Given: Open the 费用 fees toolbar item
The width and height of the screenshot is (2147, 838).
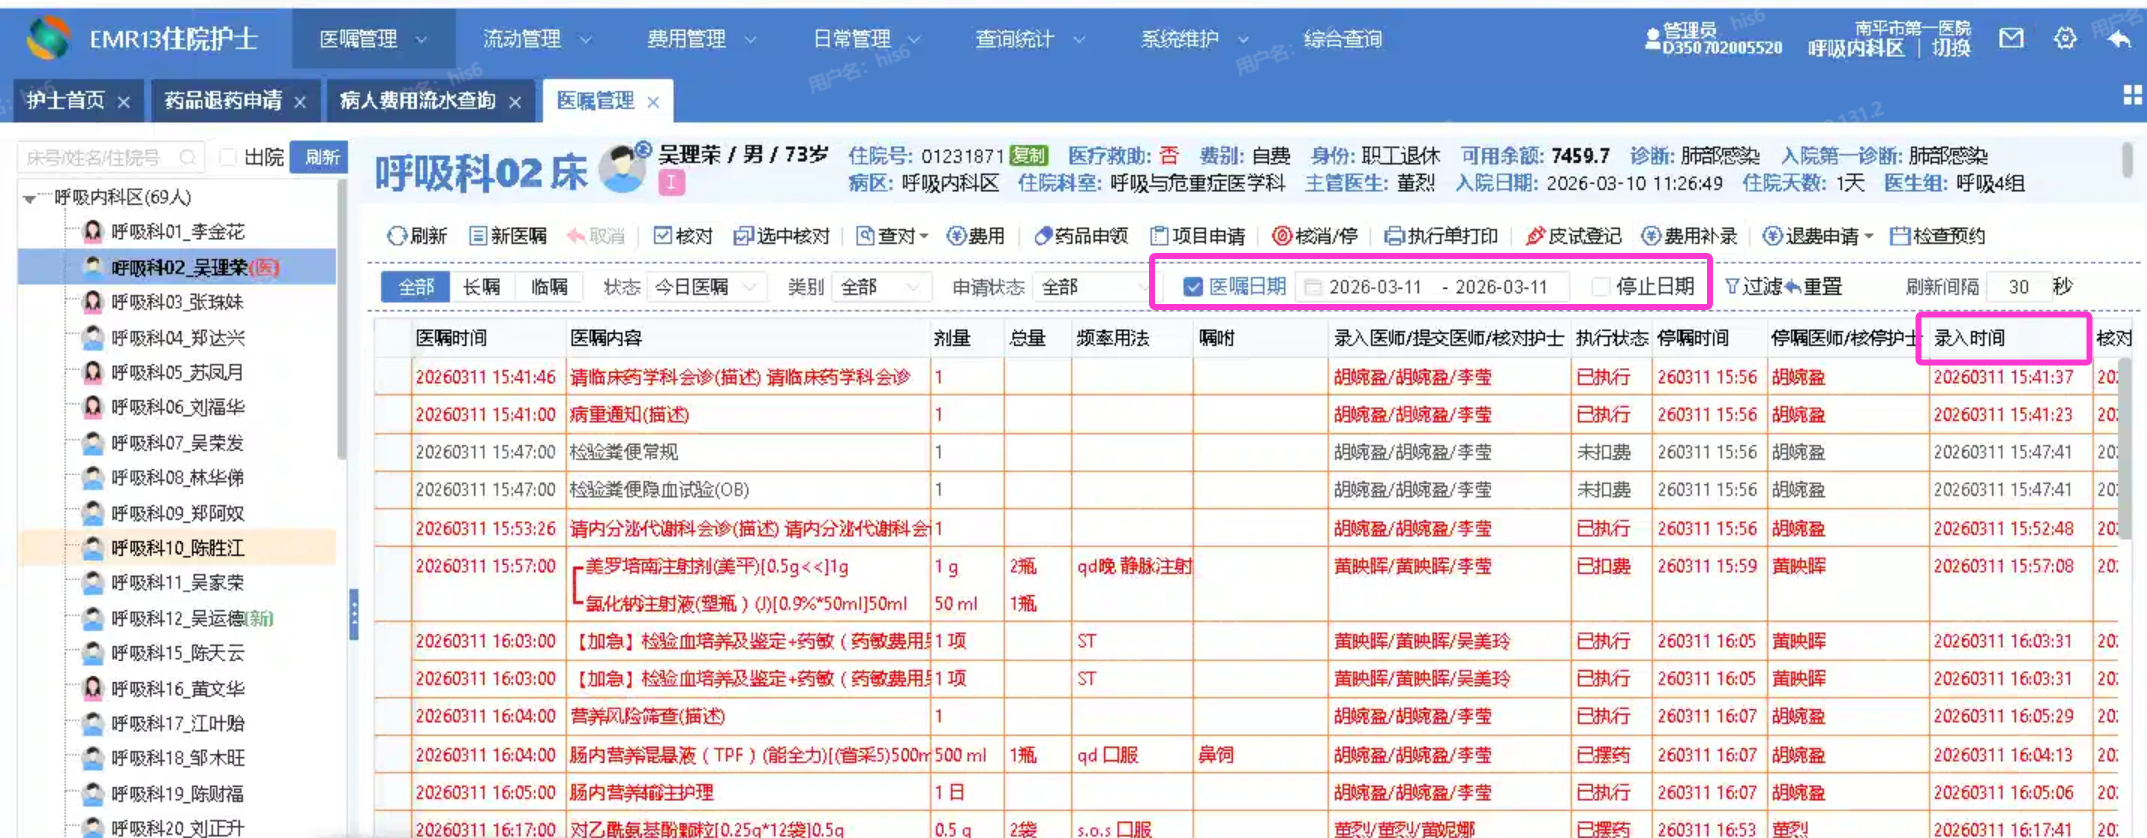Looking at the screenshot, I should [975, 236].
